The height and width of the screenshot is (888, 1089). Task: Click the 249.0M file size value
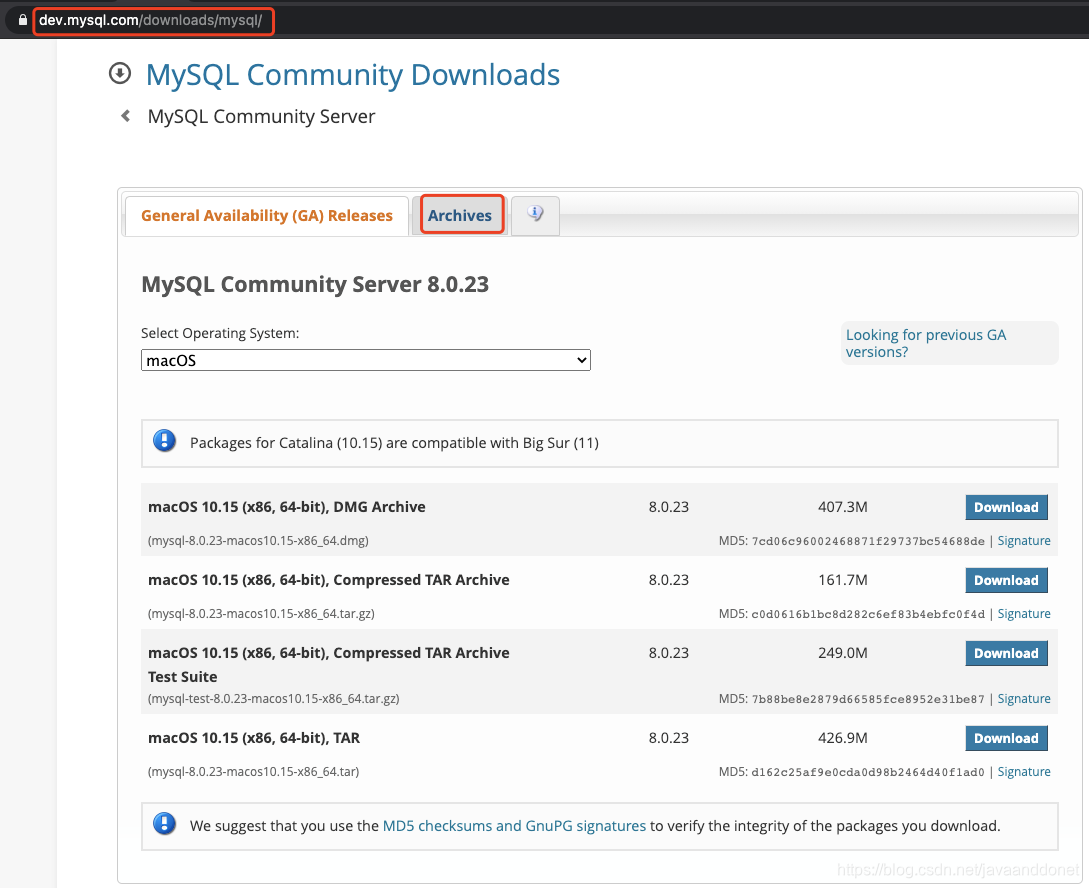[842, 653]
